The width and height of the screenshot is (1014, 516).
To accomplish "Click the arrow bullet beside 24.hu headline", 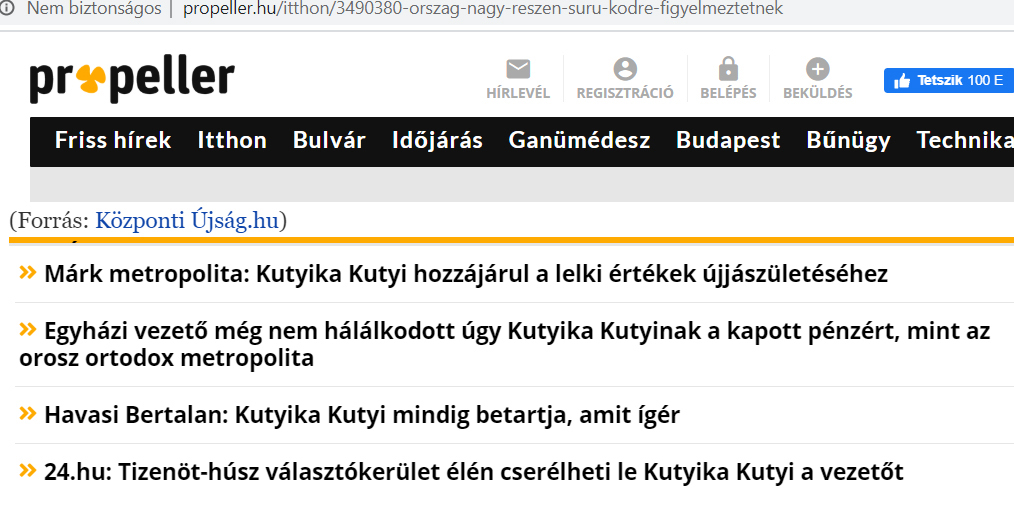I will point(28,469).
